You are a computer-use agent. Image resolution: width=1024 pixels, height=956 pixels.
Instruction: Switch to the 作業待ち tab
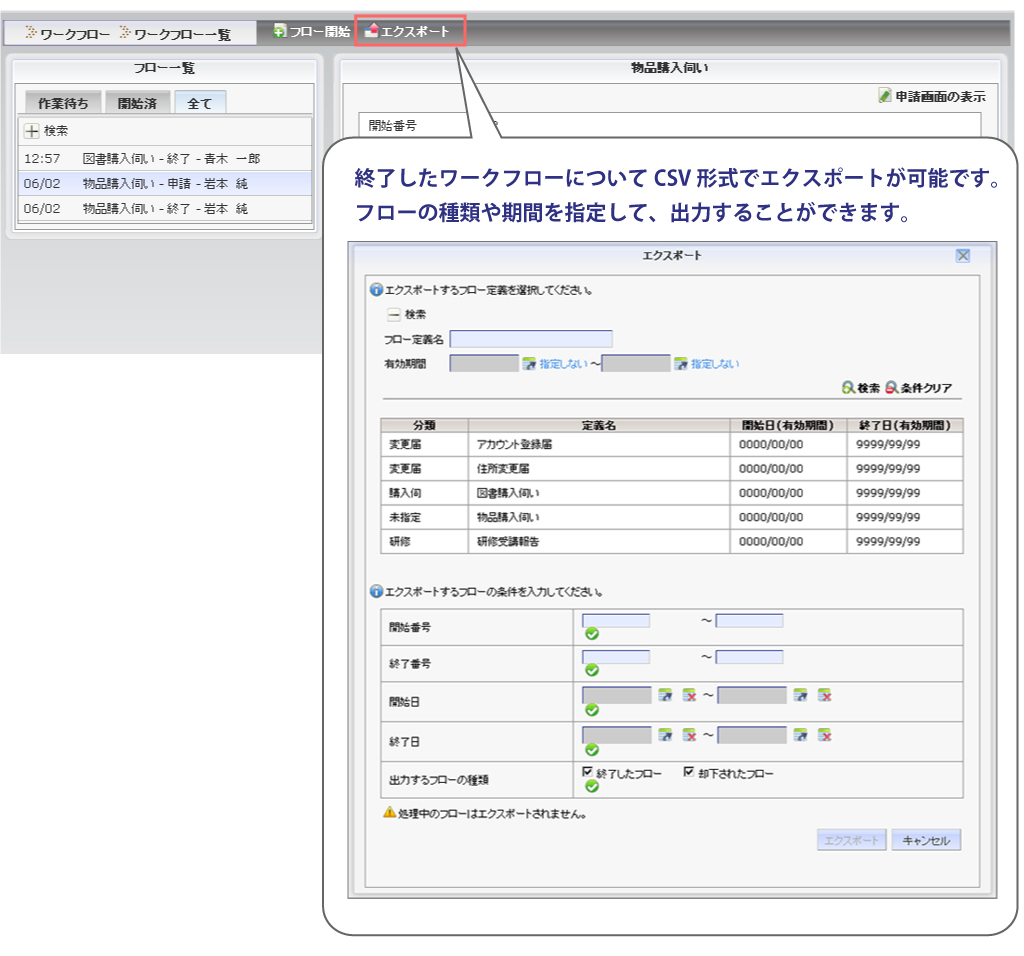(63, 103)
